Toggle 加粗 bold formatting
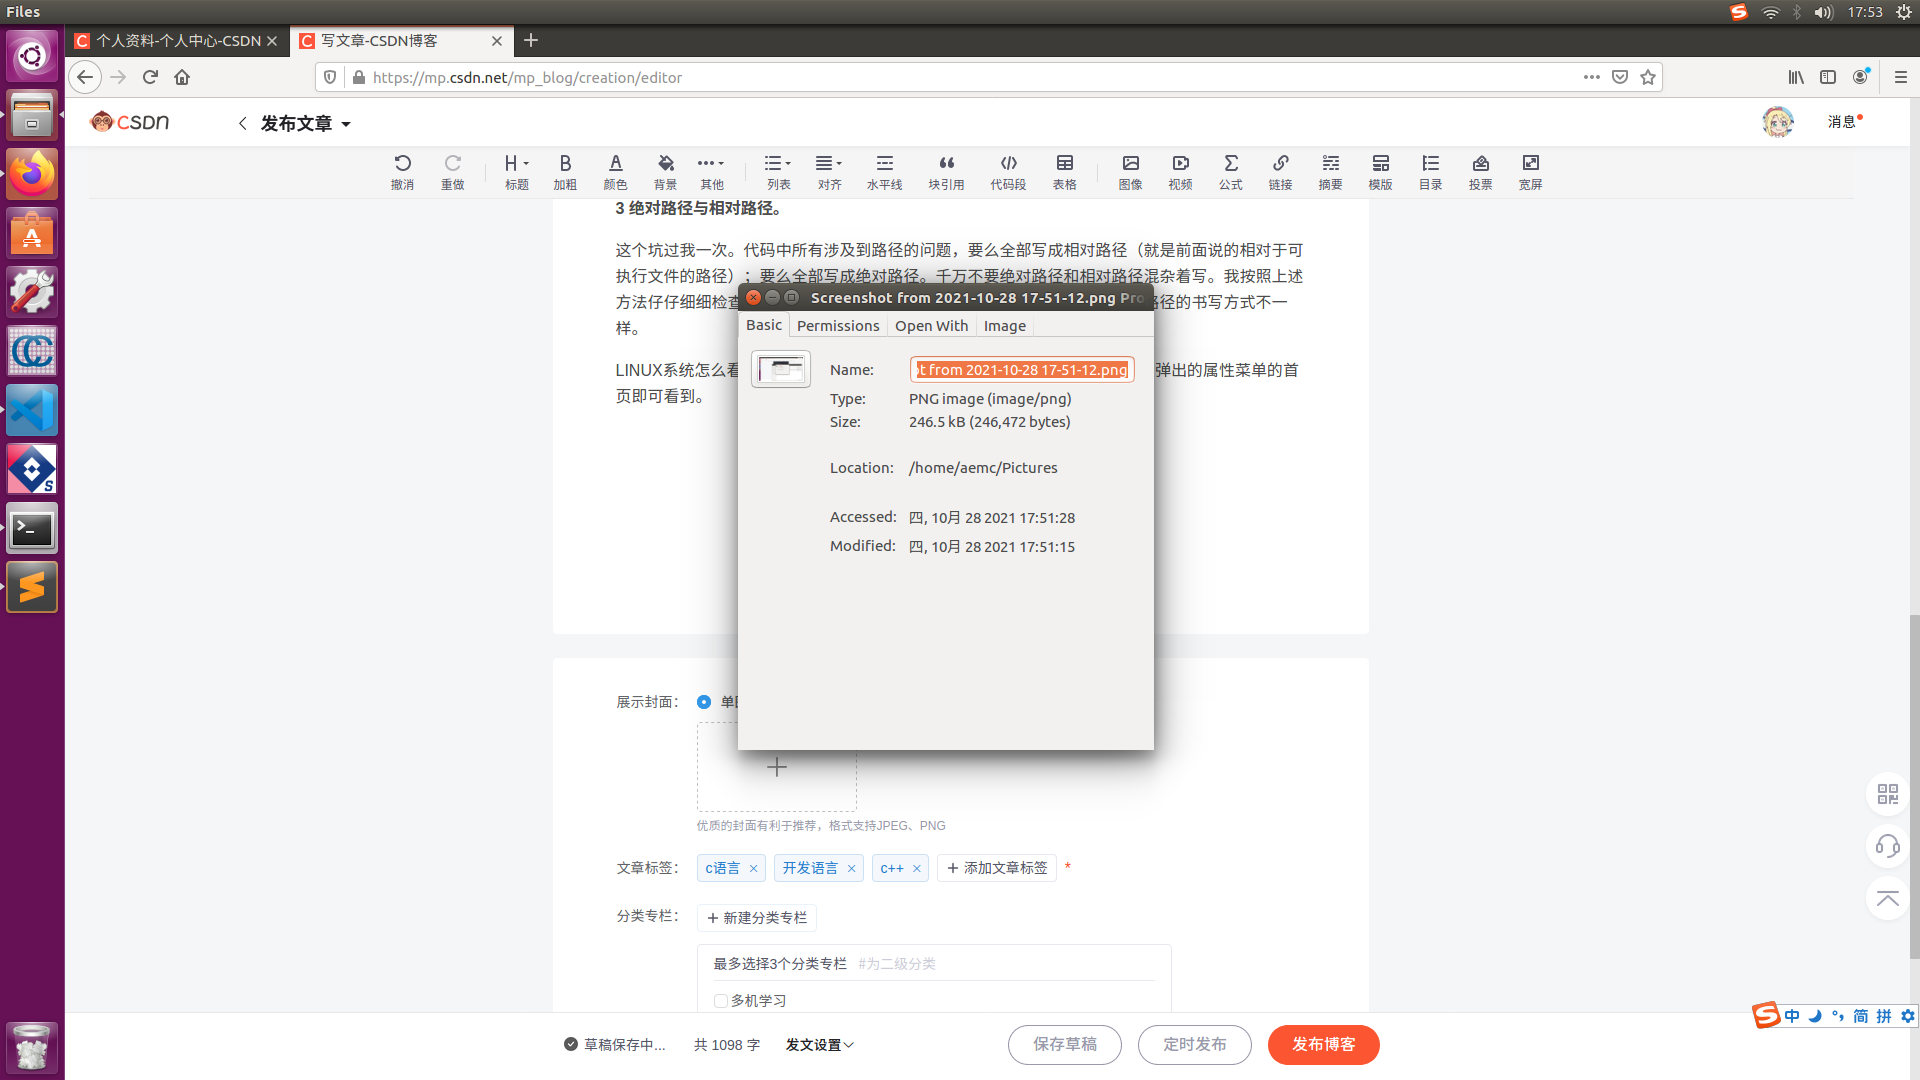This screenshot has width=1920, height=1080. 566,171
